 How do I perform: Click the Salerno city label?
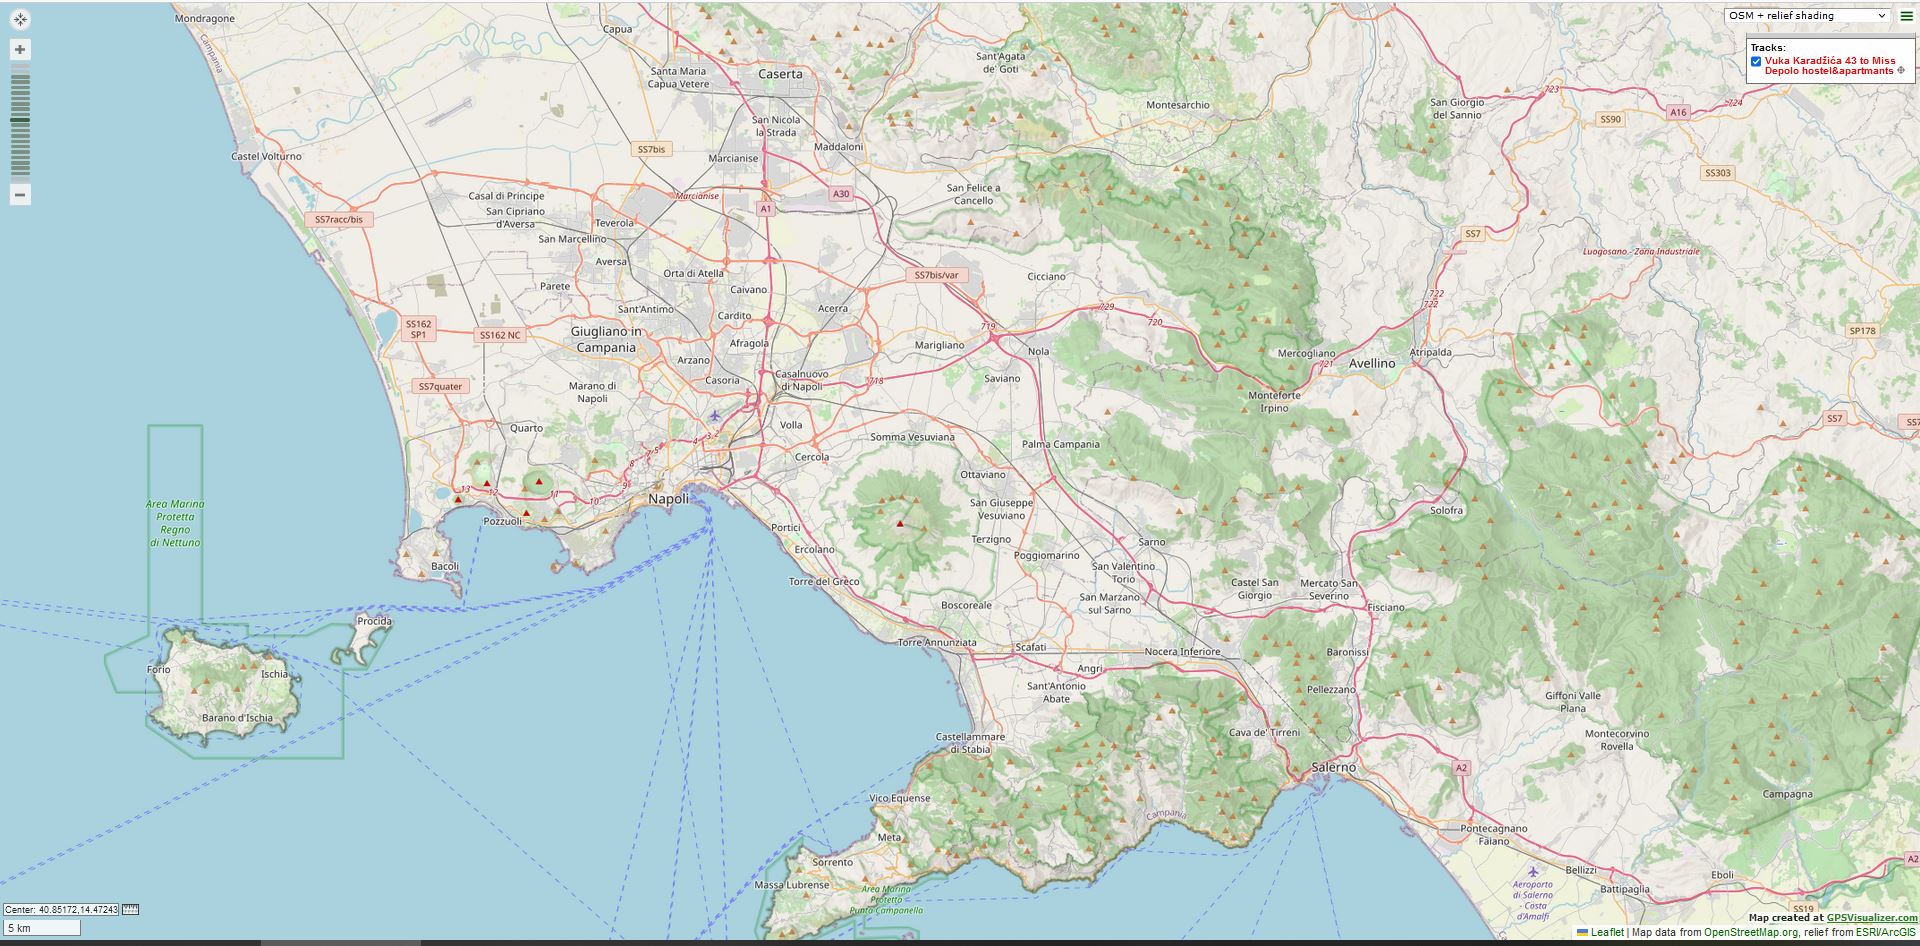(1334, 767)
